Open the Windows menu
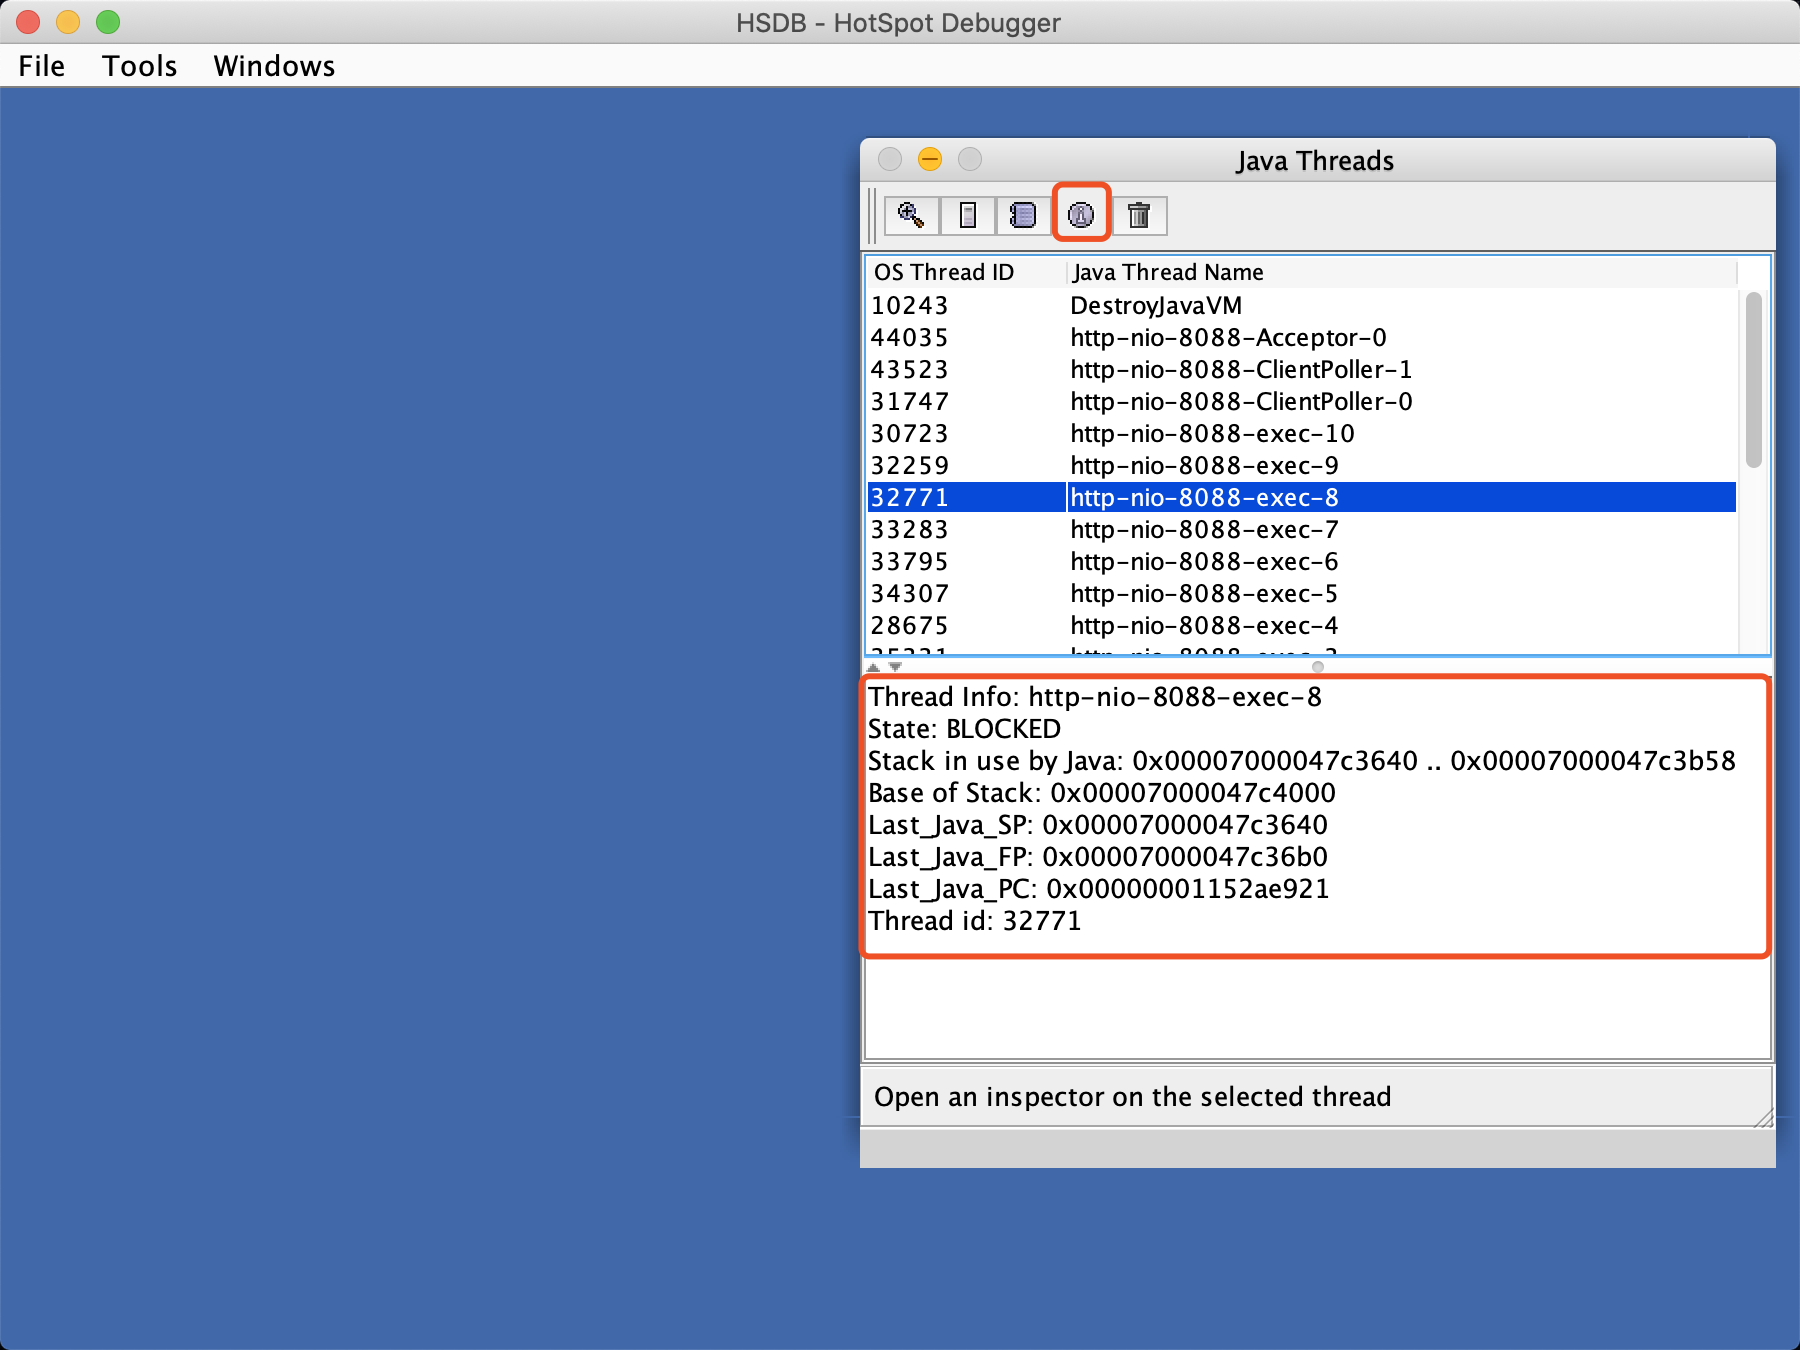 point(274,66)
